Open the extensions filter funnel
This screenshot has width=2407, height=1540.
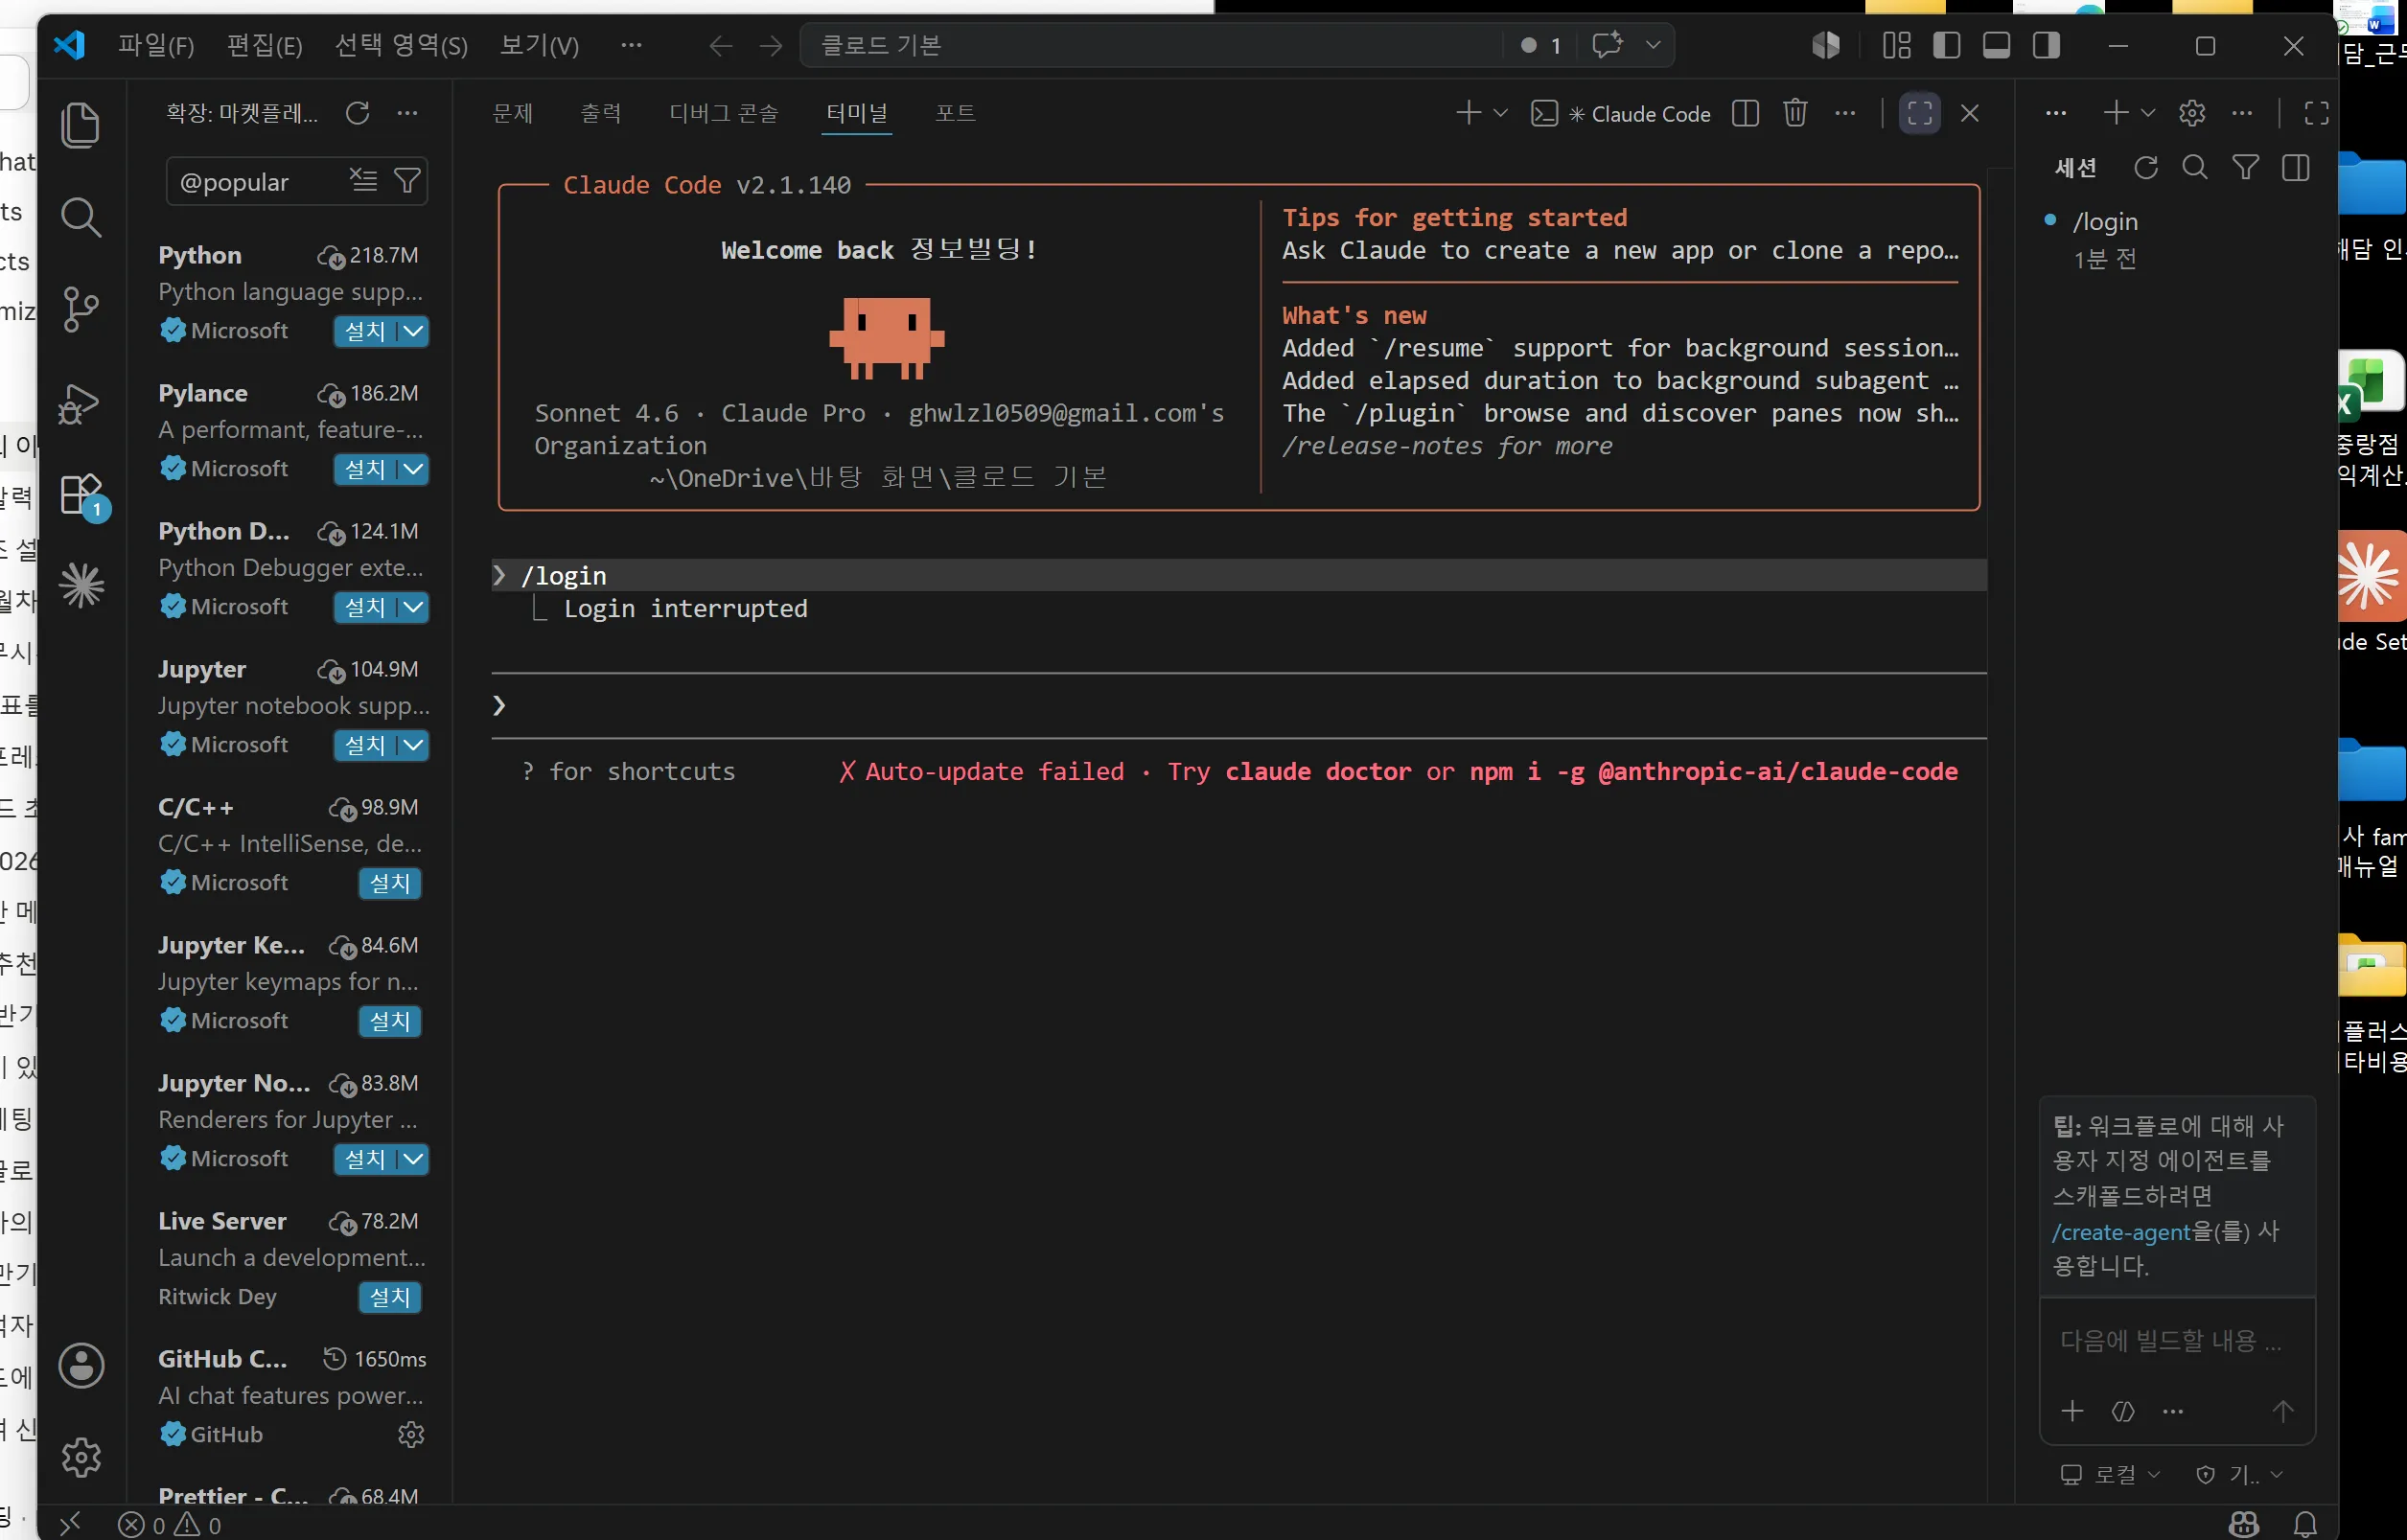407,180
